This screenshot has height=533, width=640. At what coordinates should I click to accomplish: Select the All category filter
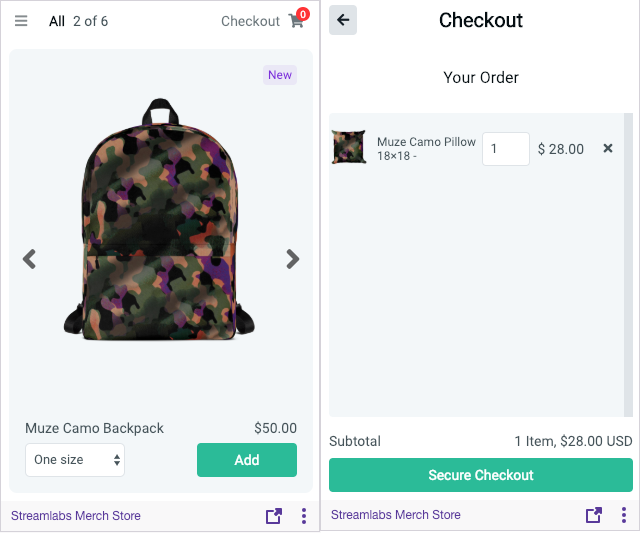click(57, 21)
